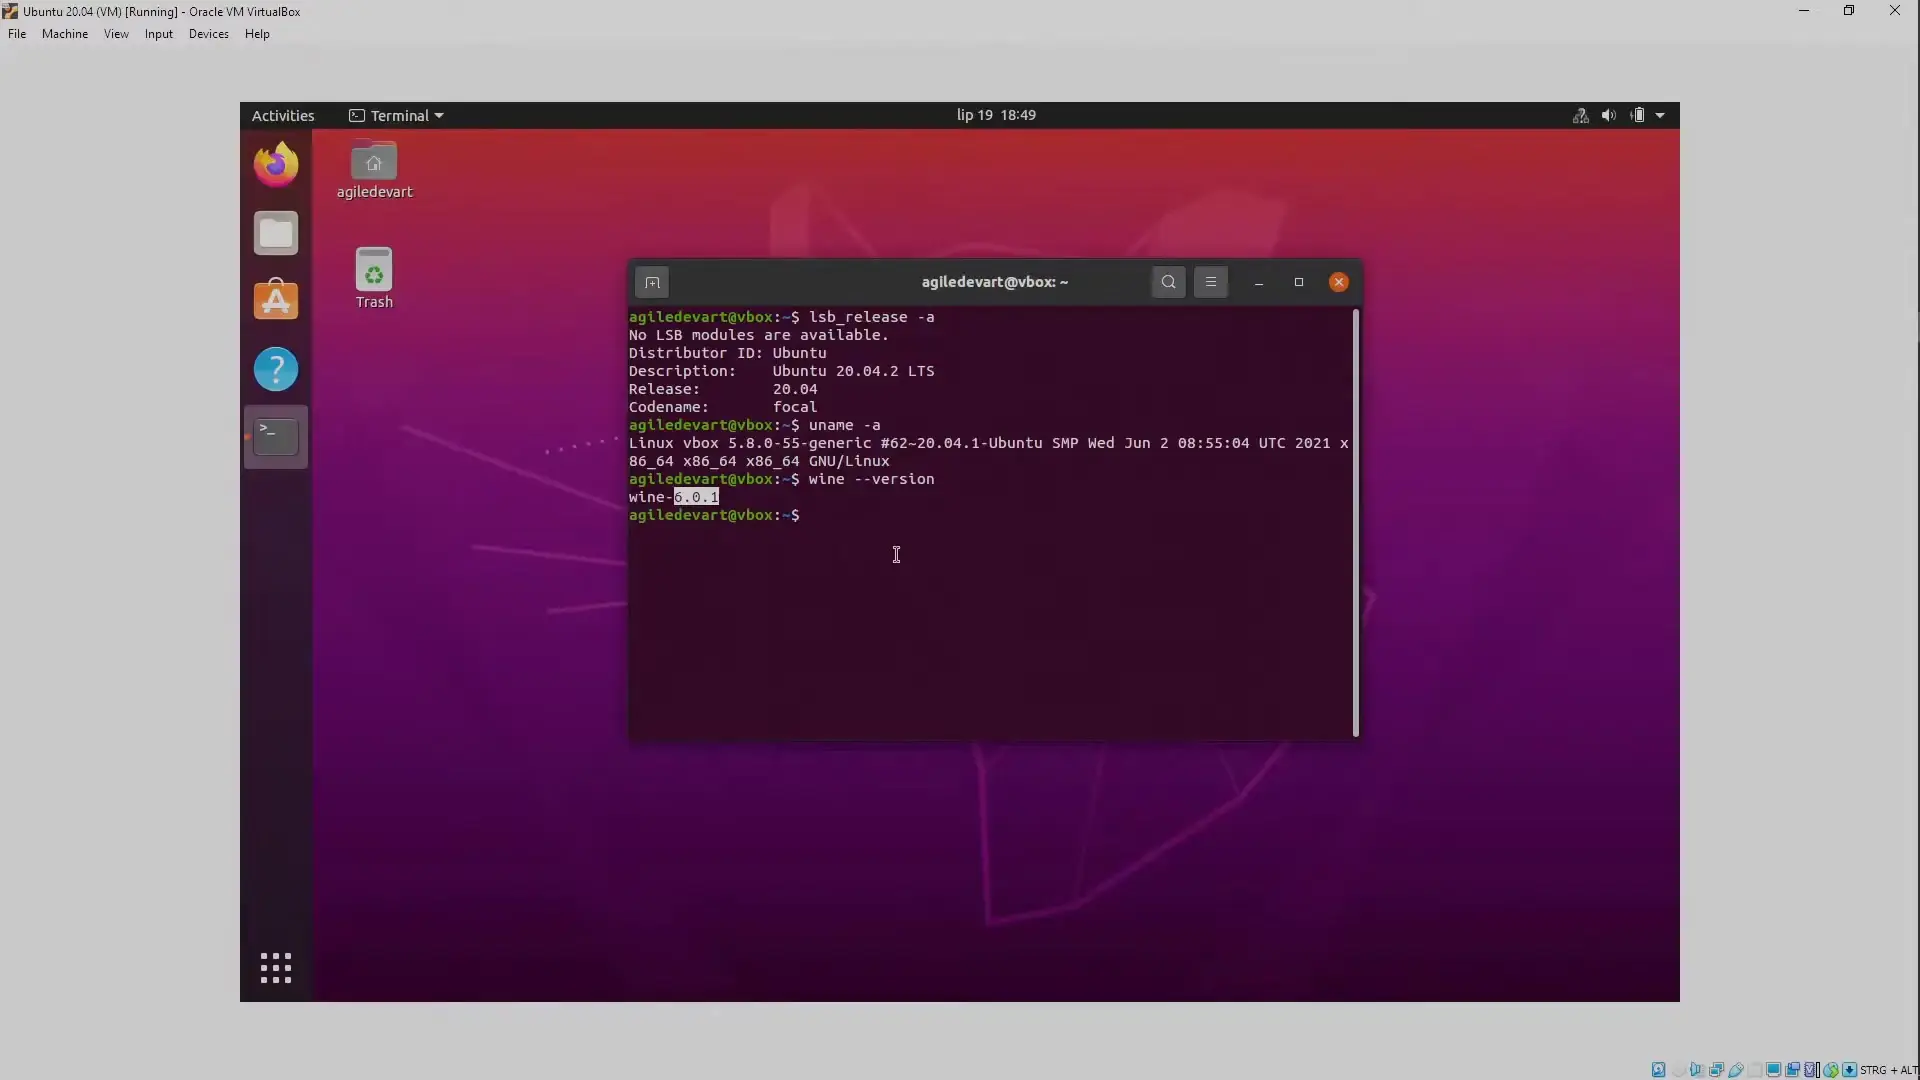Open the VirtualBox Devices menu
1920x1080 pixels.
(208, 34)
